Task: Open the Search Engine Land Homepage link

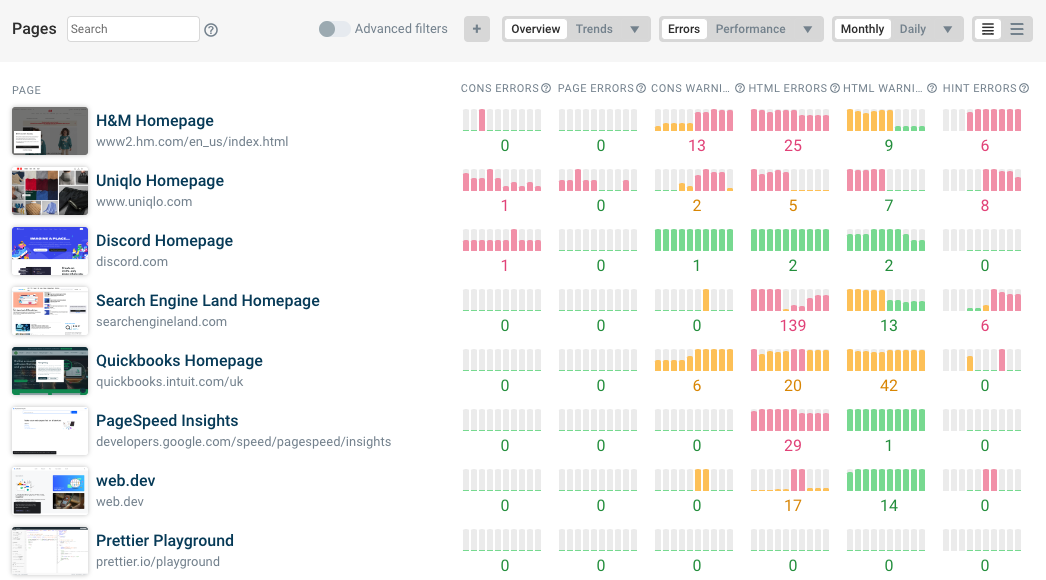Action: click(x=207, y=301)
